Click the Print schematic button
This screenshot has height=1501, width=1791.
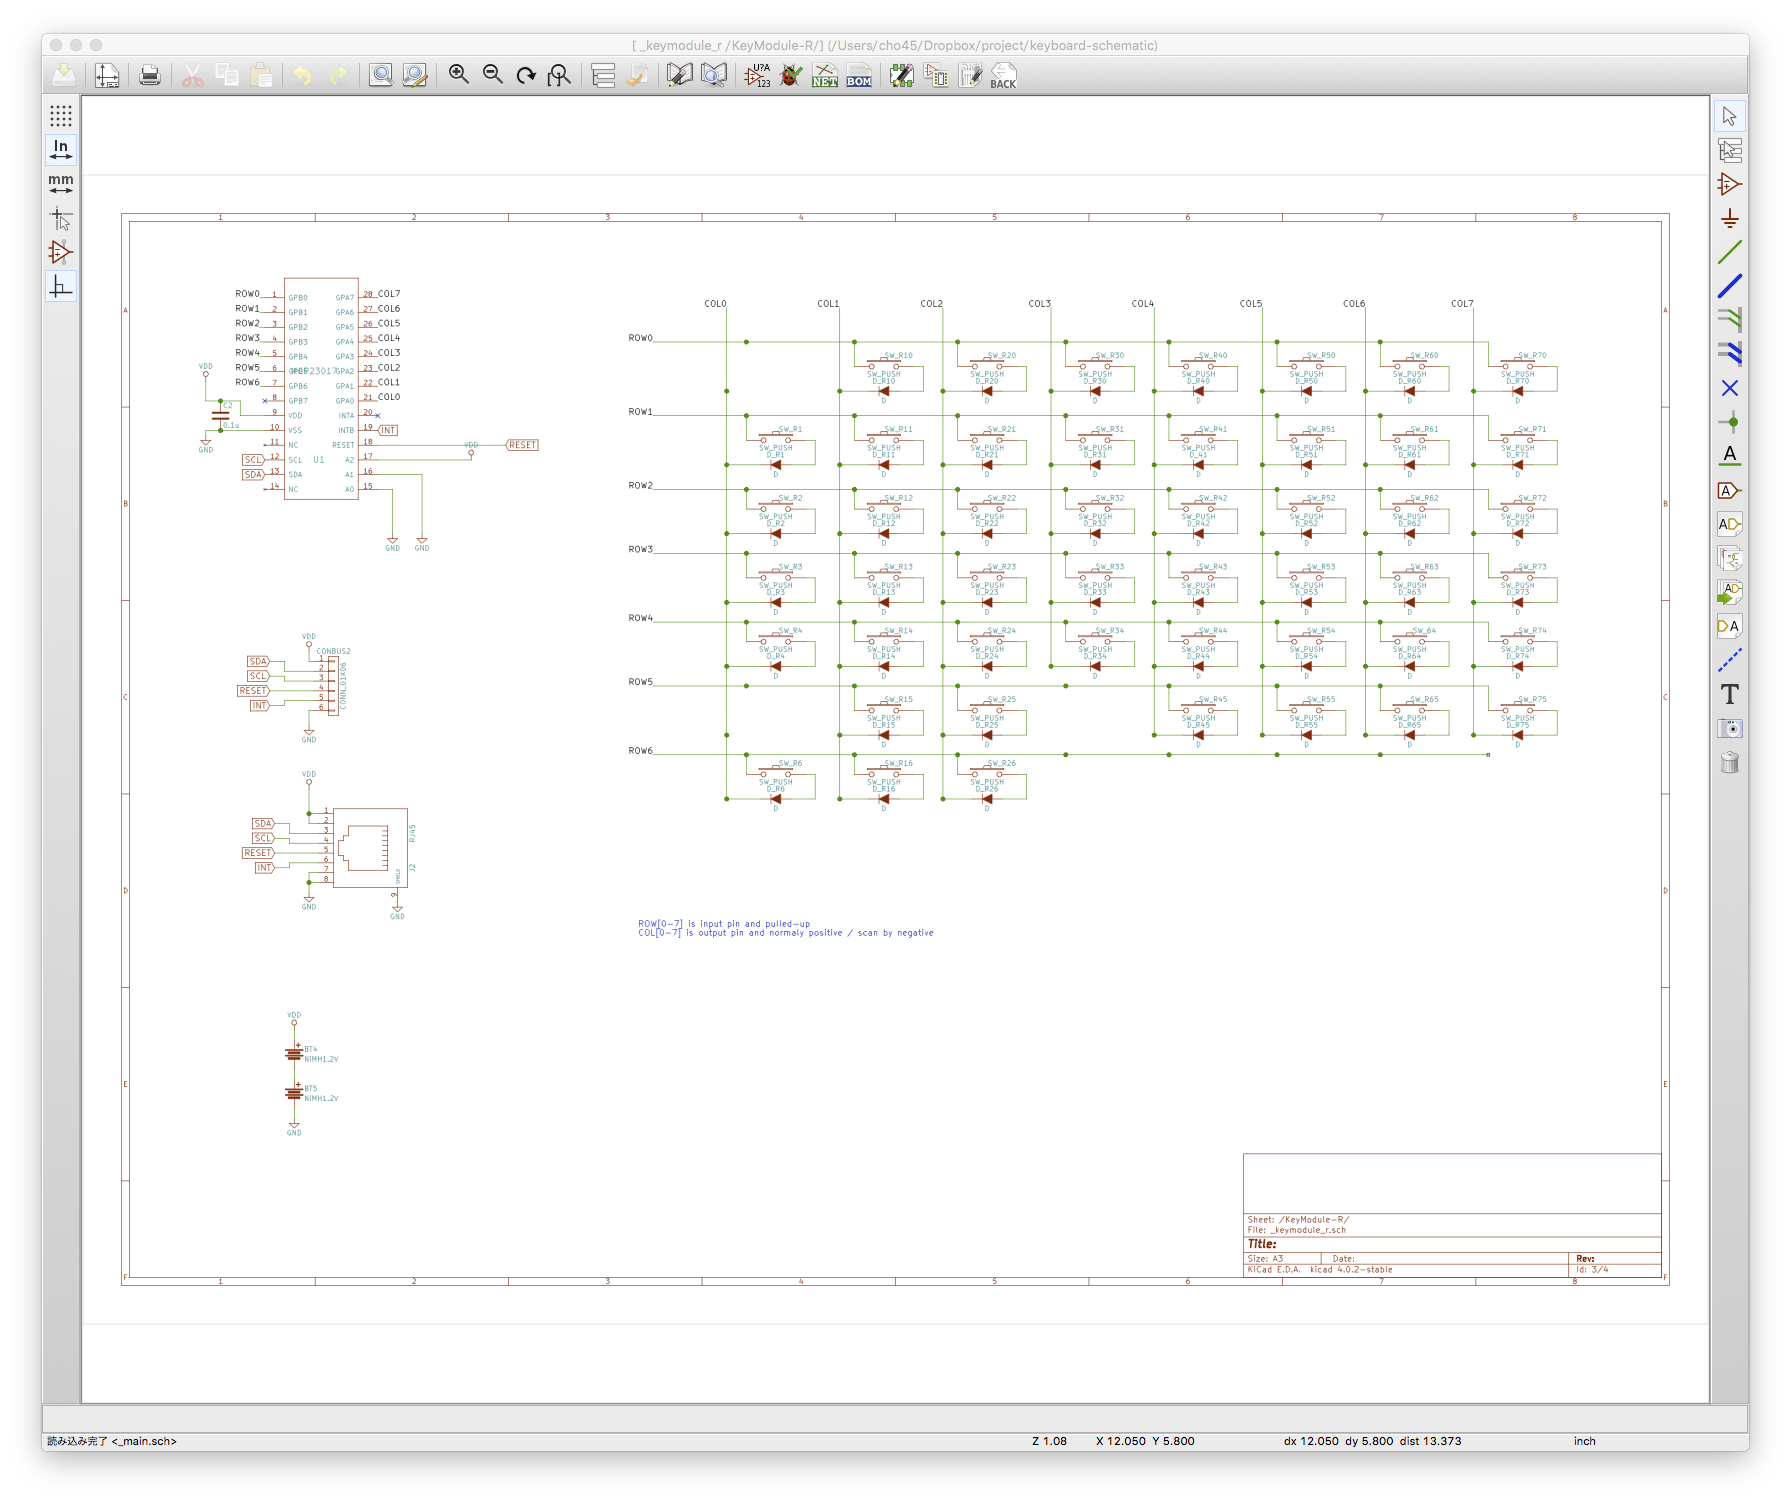(150, 76)
